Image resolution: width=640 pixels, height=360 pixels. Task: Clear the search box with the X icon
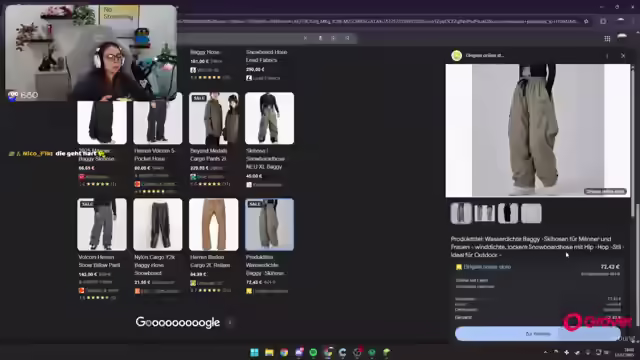point(305,38)
